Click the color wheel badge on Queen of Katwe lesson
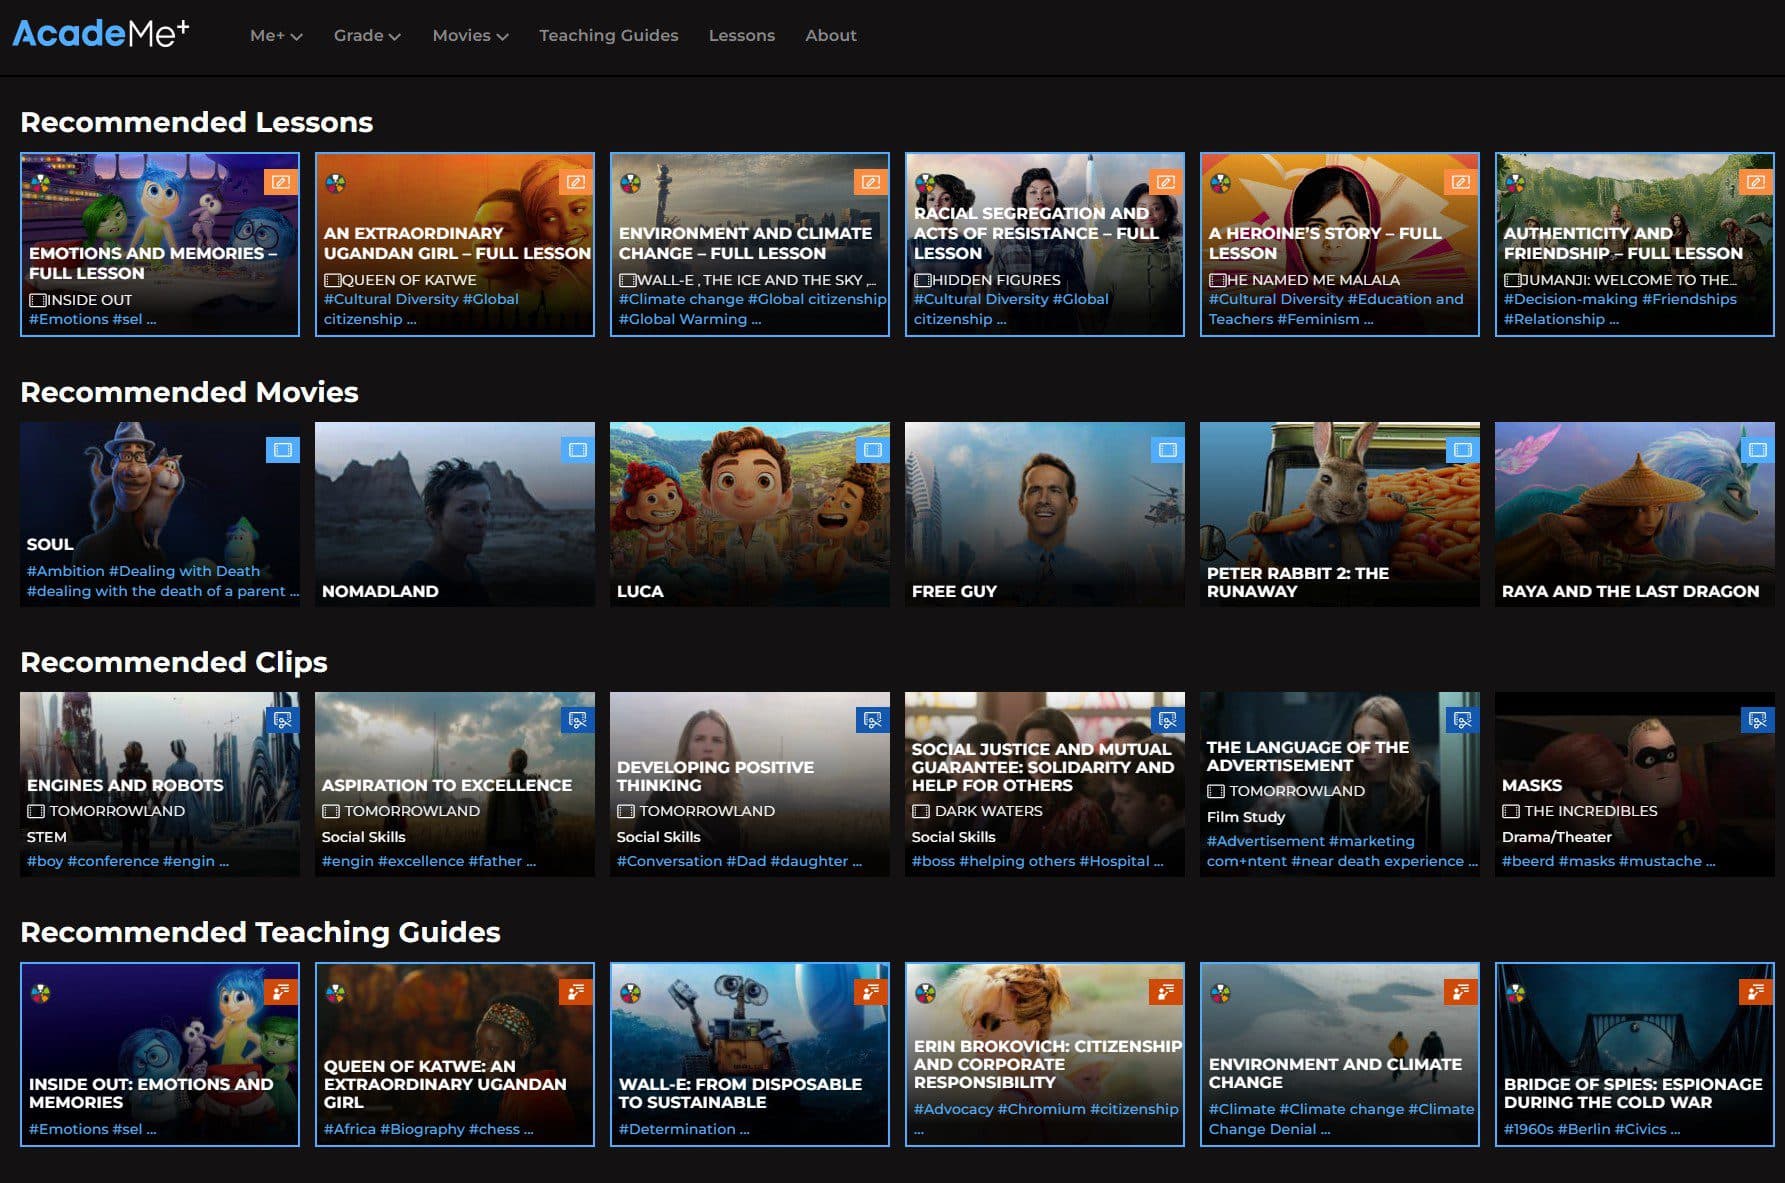 pos(336,183)
